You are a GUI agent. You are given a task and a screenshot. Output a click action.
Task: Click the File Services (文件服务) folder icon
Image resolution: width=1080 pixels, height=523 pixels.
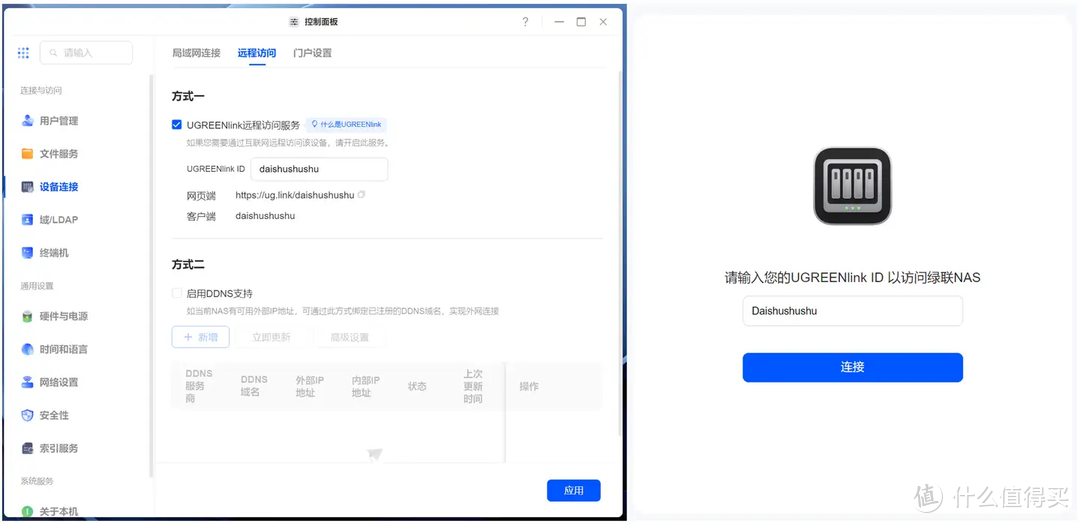(28, 154)
